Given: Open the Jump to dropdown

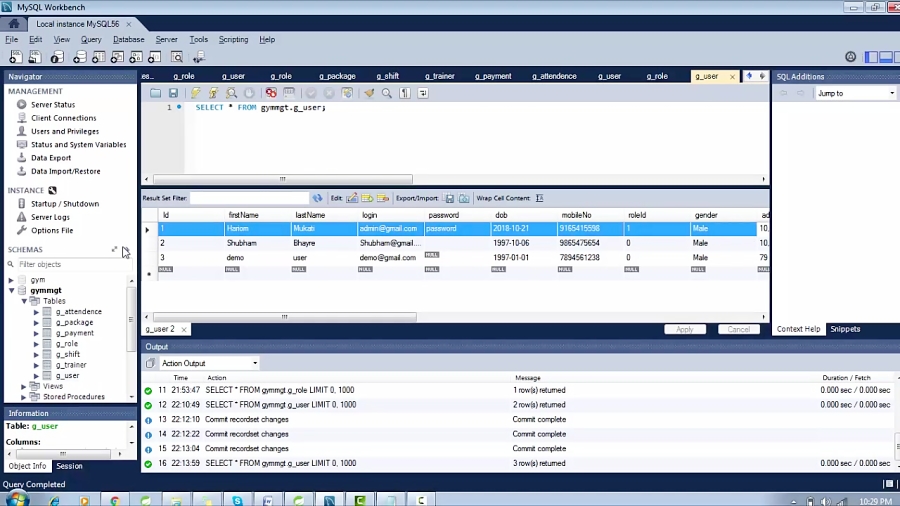Looking at the screenshot, I should (855, 93).
